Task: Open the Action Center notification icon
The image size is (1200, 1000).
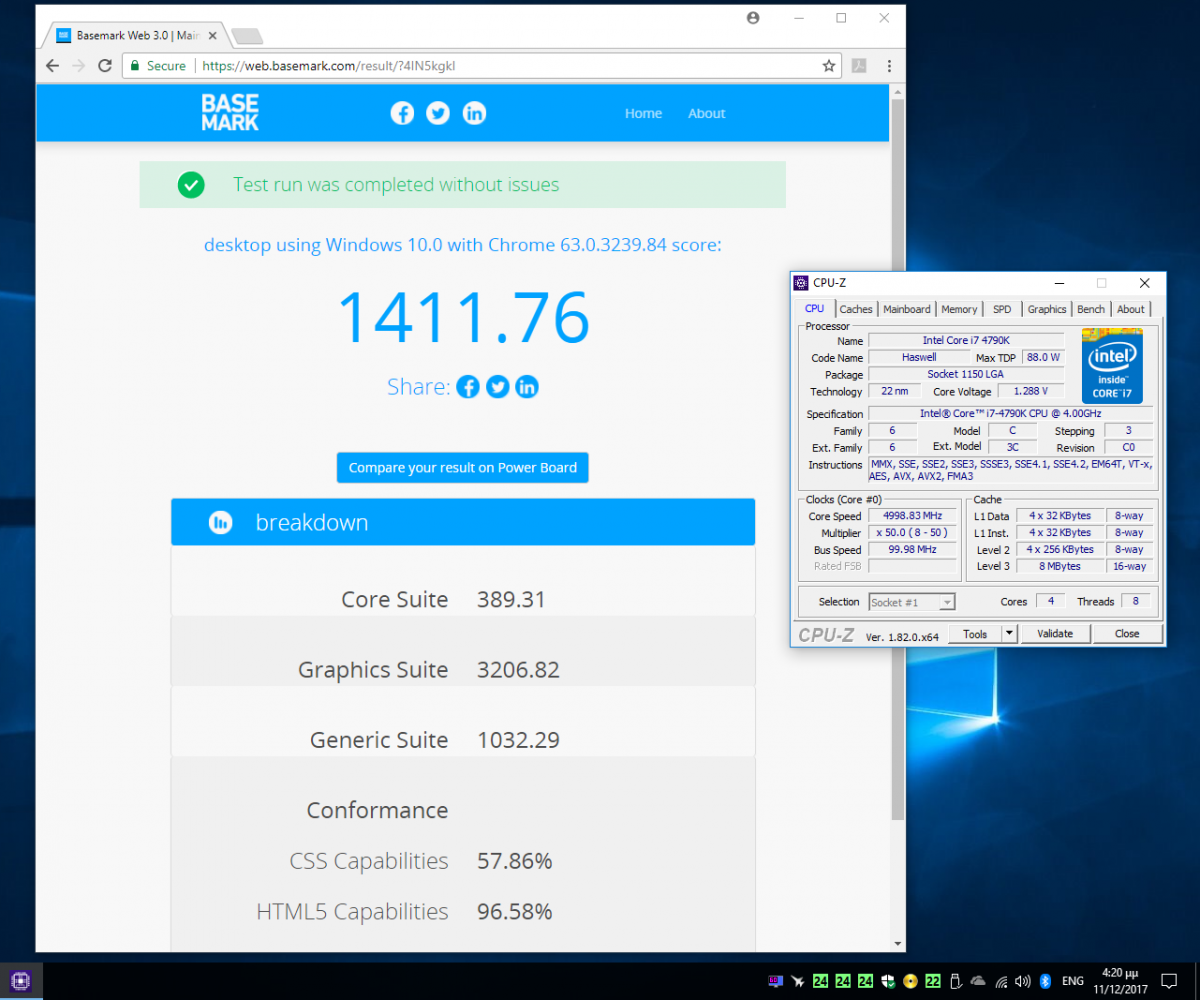Action: (1168, 980)
